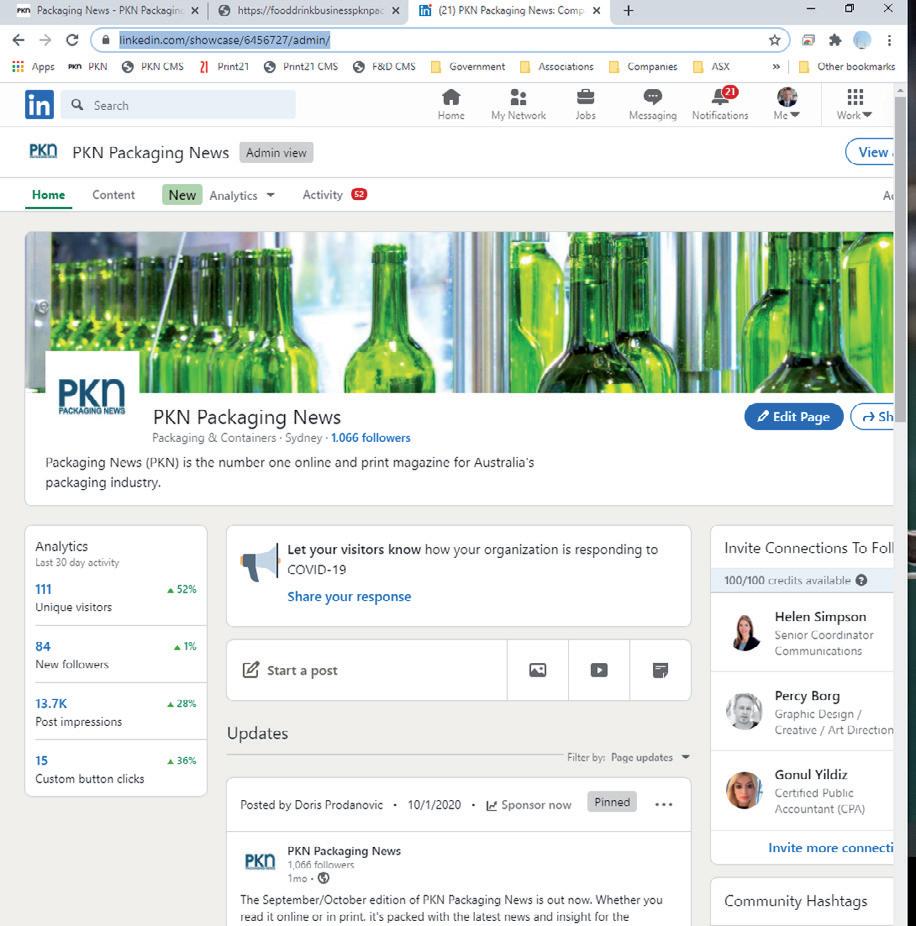Click the LinkedIn logo icon
The image size is (916, 926).
point(39,105)
